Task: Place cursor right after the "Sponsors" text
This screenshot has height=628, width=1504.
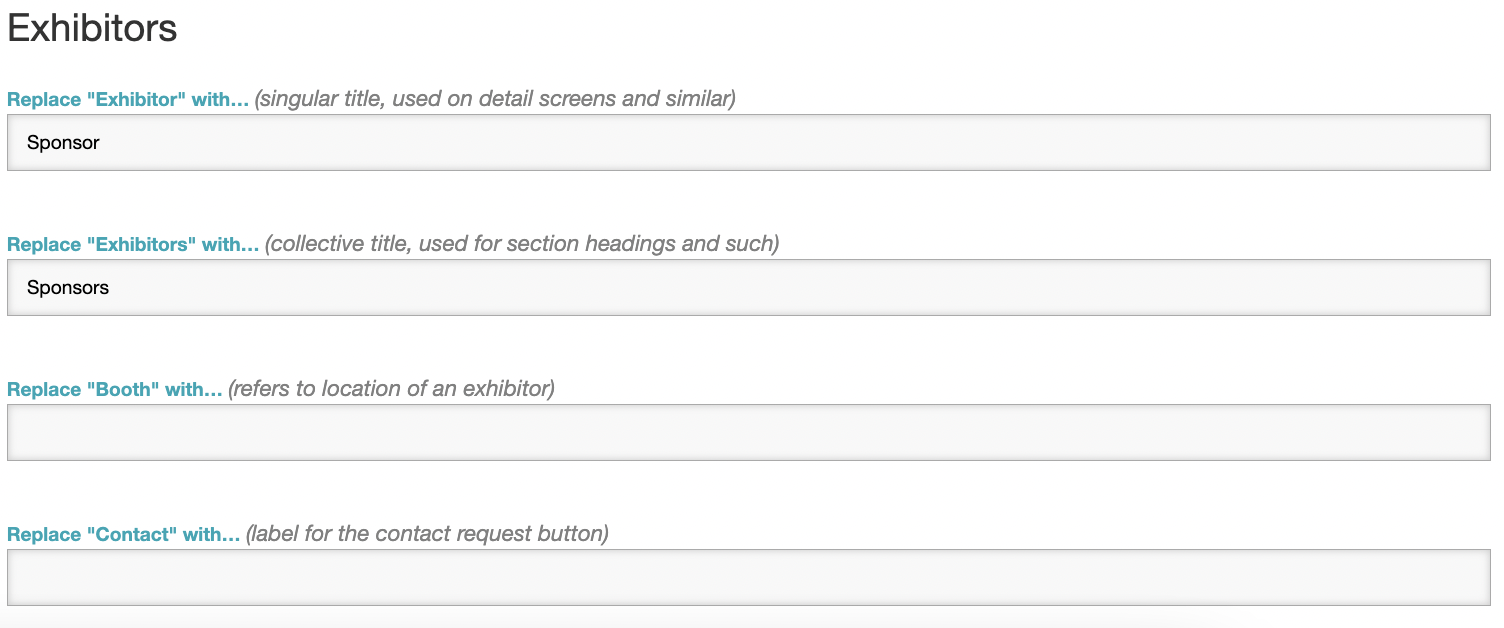Action: 111,288
